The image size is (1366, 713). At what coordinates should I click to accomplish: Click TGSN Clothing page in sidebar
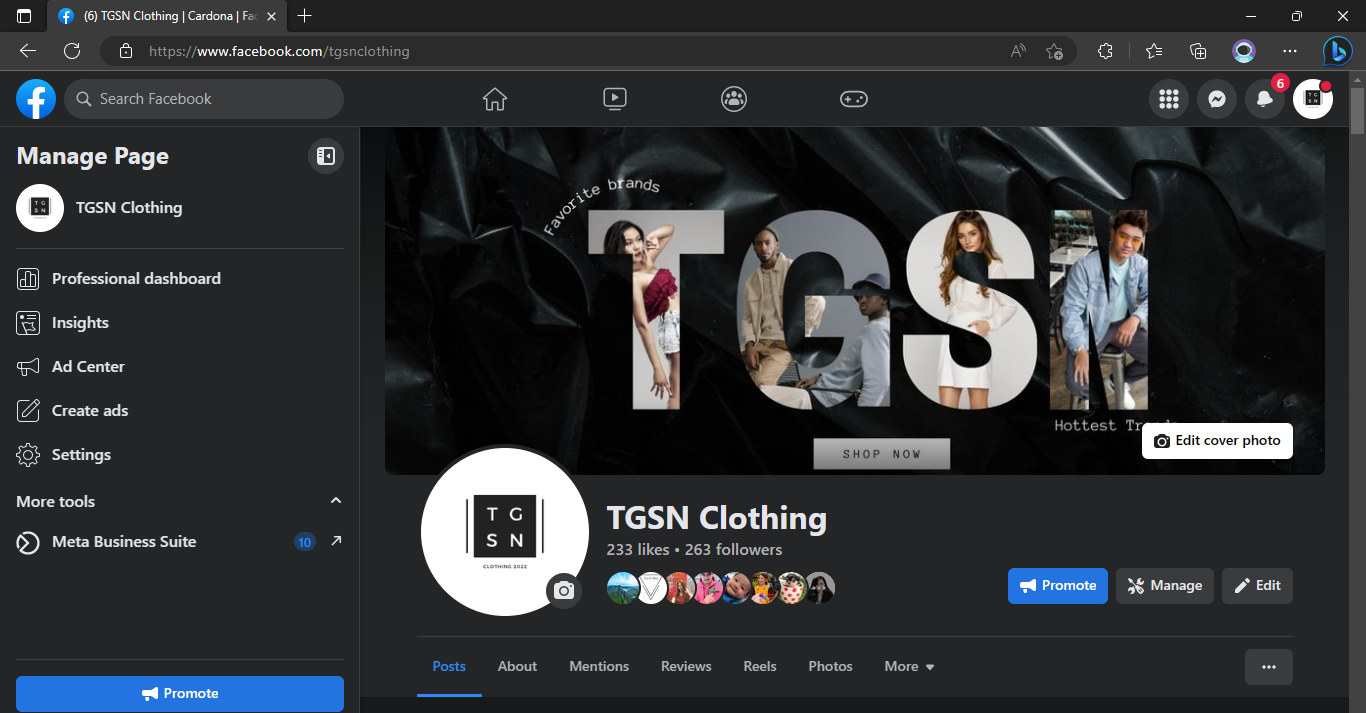coord(180,208)
